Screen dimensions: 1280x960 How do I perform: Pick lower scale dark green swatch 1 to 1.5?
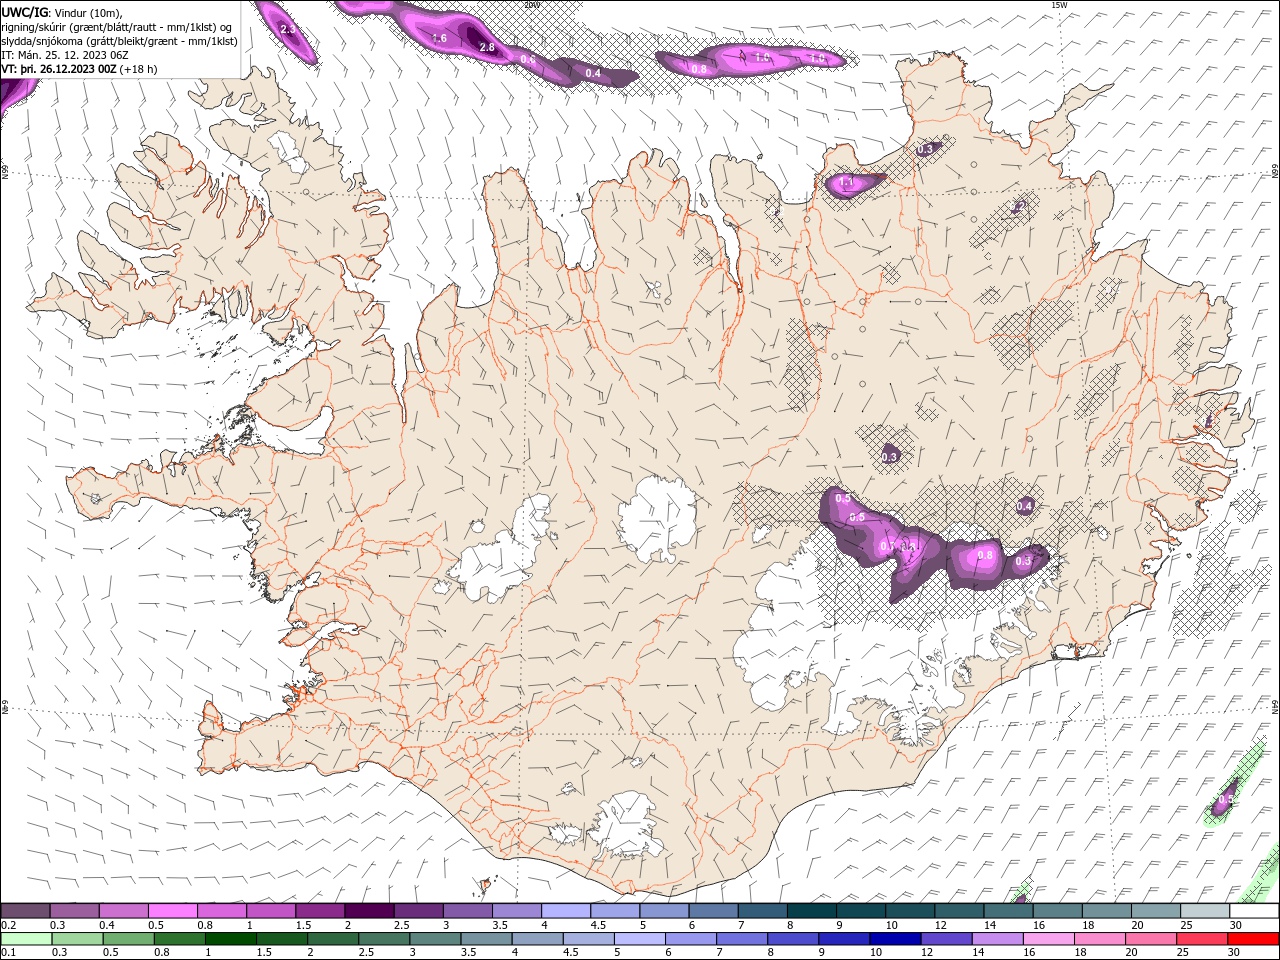pos(230,939)
